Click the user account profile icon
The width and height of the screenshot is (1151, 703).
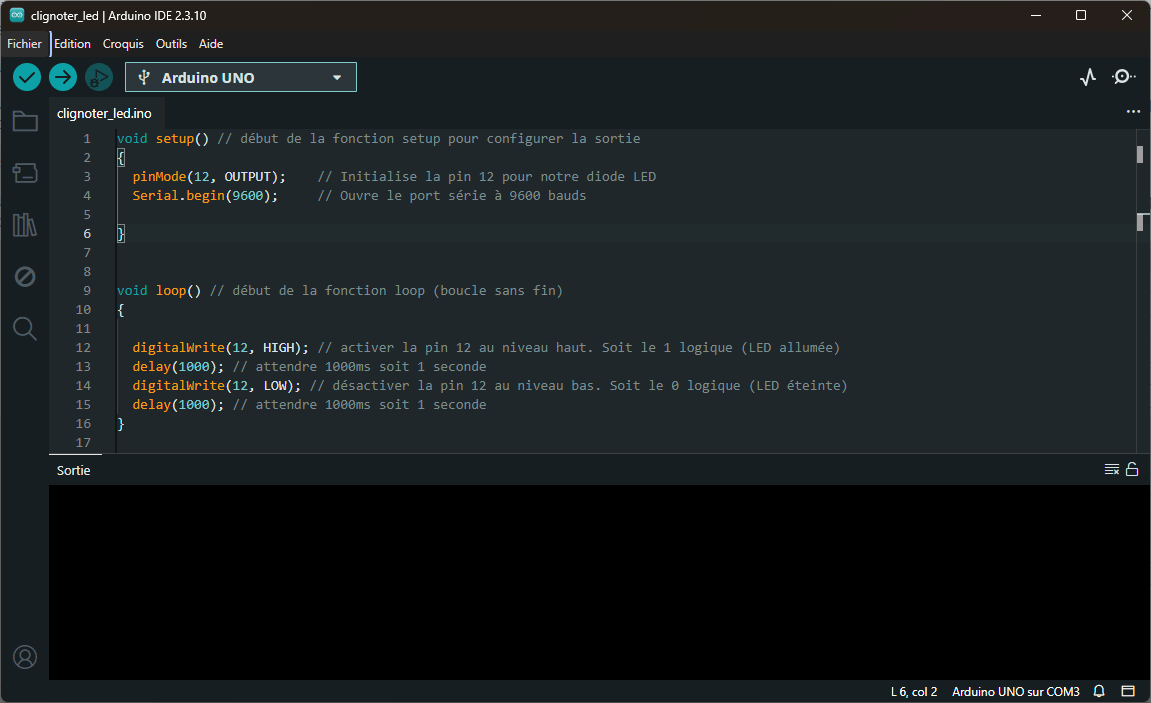[x=25, y=657]
